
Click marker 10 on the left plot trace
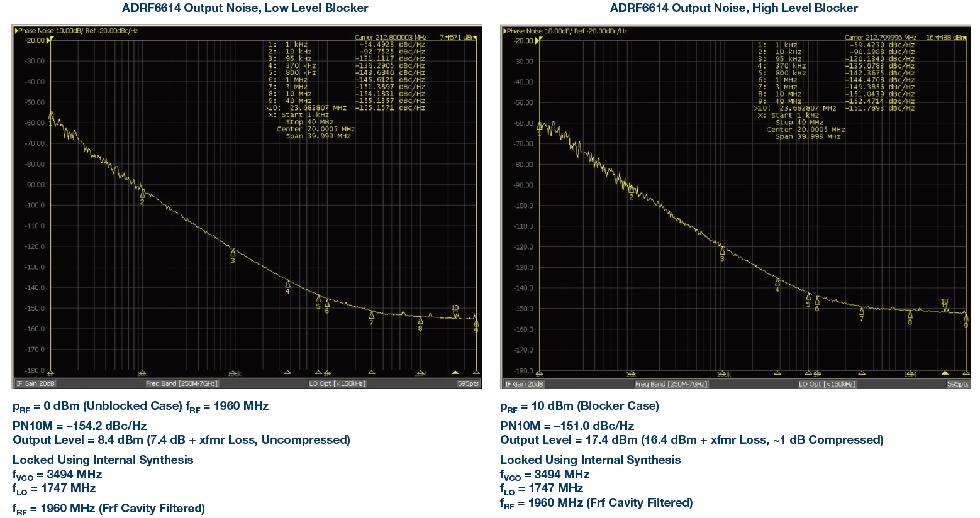456,309
